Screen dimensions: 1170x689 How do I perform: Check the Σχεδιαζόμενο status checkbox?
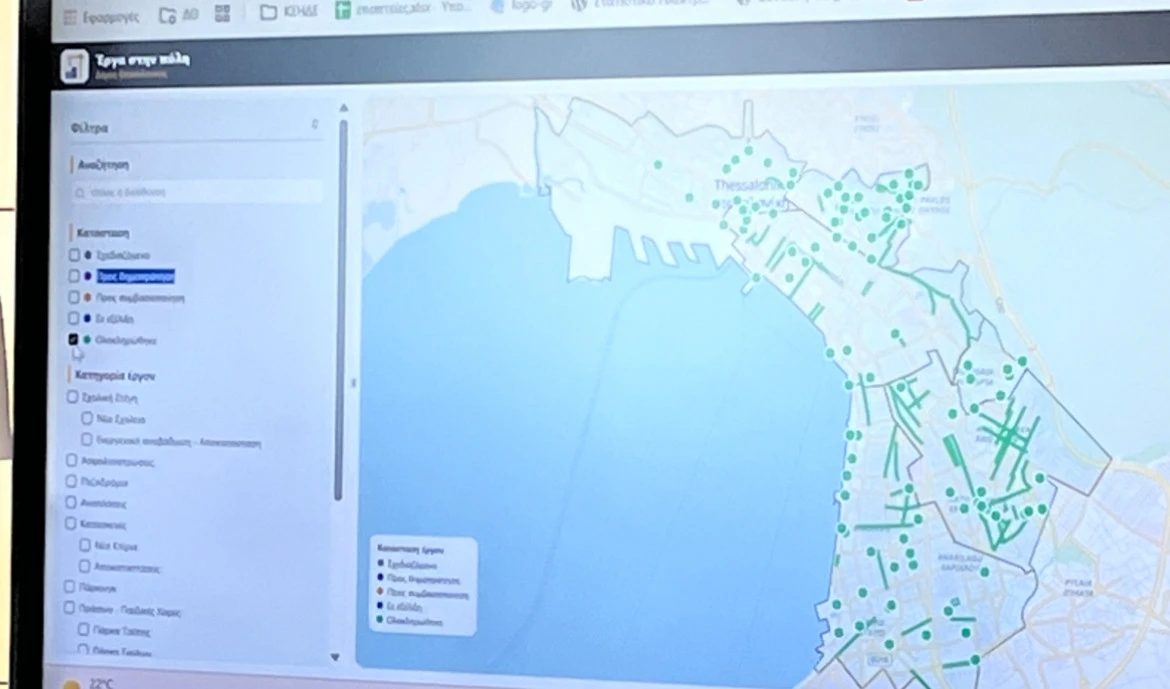pyautogui.click(x=74, y=255)
